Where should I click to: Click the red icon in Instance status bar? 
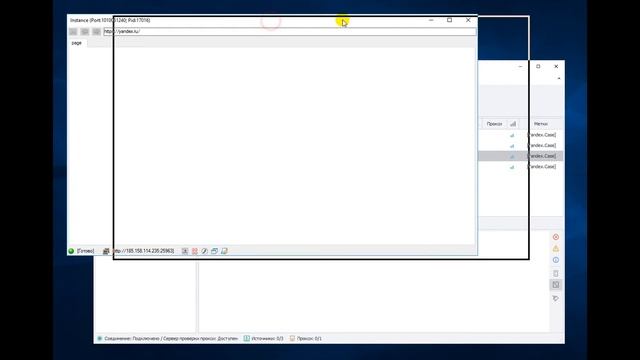coord(195,251)
